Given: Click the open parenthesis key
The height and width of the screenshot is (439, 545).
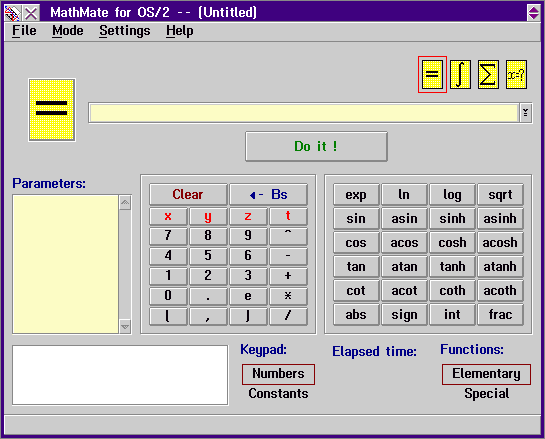Looking at the screenshot, I should click(168, 316).
